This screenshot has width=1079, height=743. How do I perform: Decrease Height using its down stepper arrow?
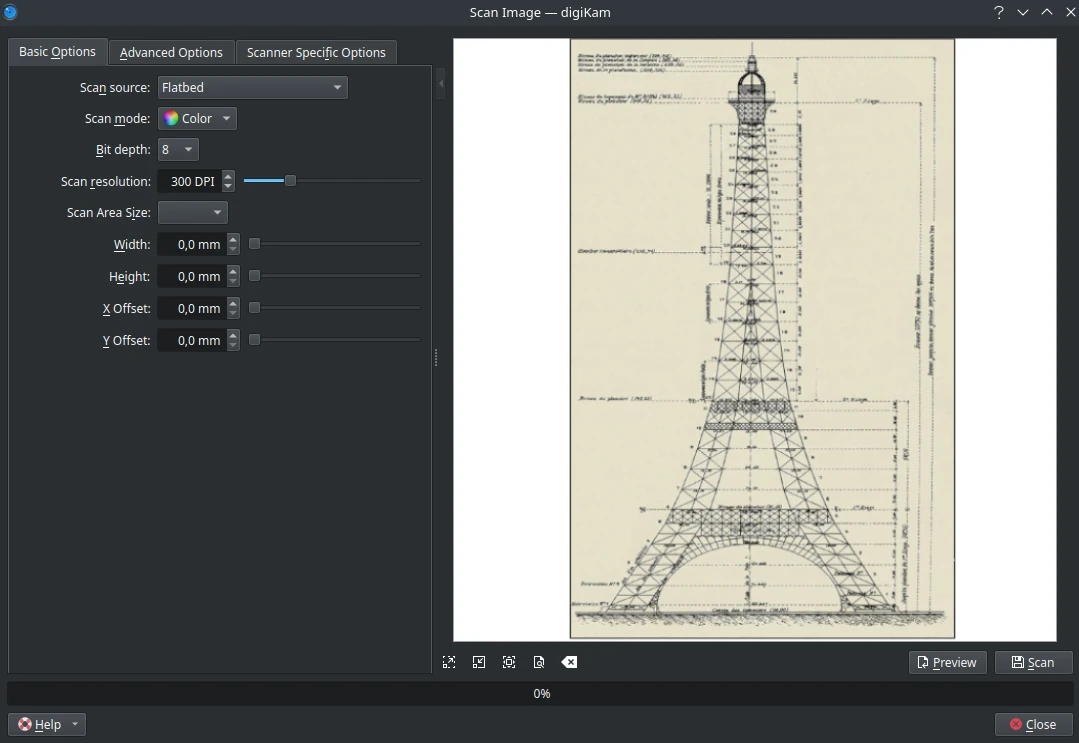pos(232,281)
